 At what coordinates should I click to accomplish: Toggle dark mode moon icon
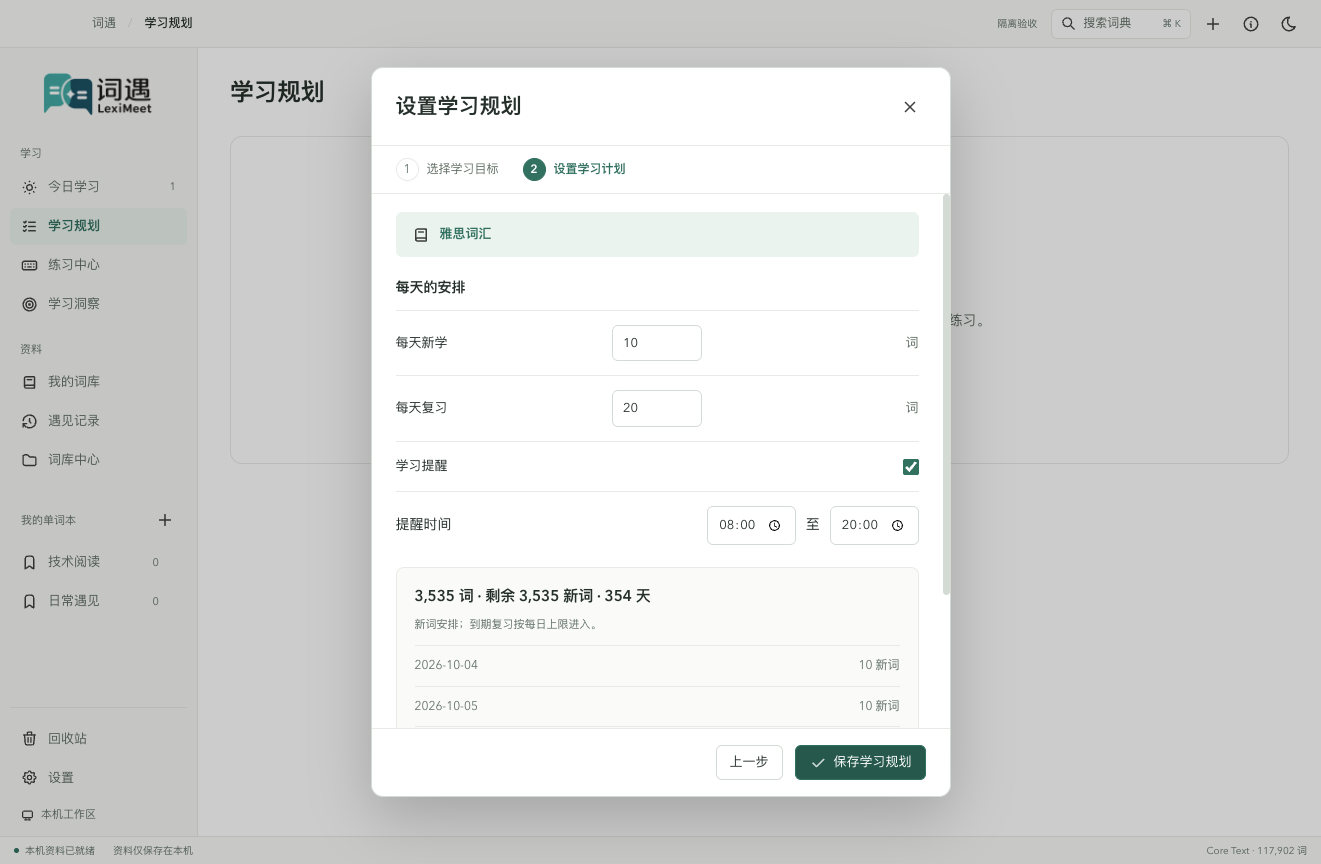1289,24
